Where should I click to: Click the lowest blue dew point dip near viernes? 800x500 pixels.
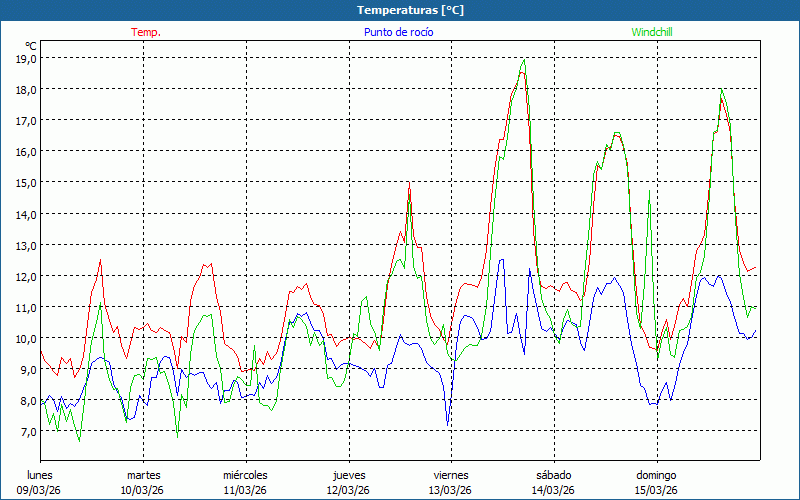(x=448, y=424)
